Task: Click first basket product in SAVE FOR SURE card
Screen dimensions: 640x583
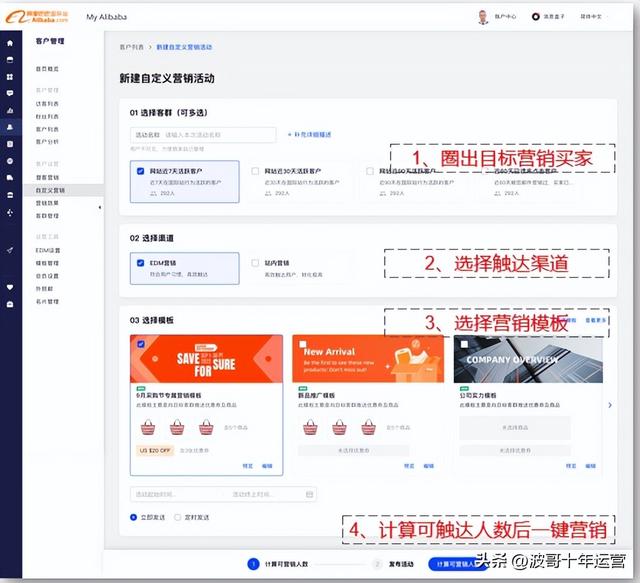Action: 148,427
